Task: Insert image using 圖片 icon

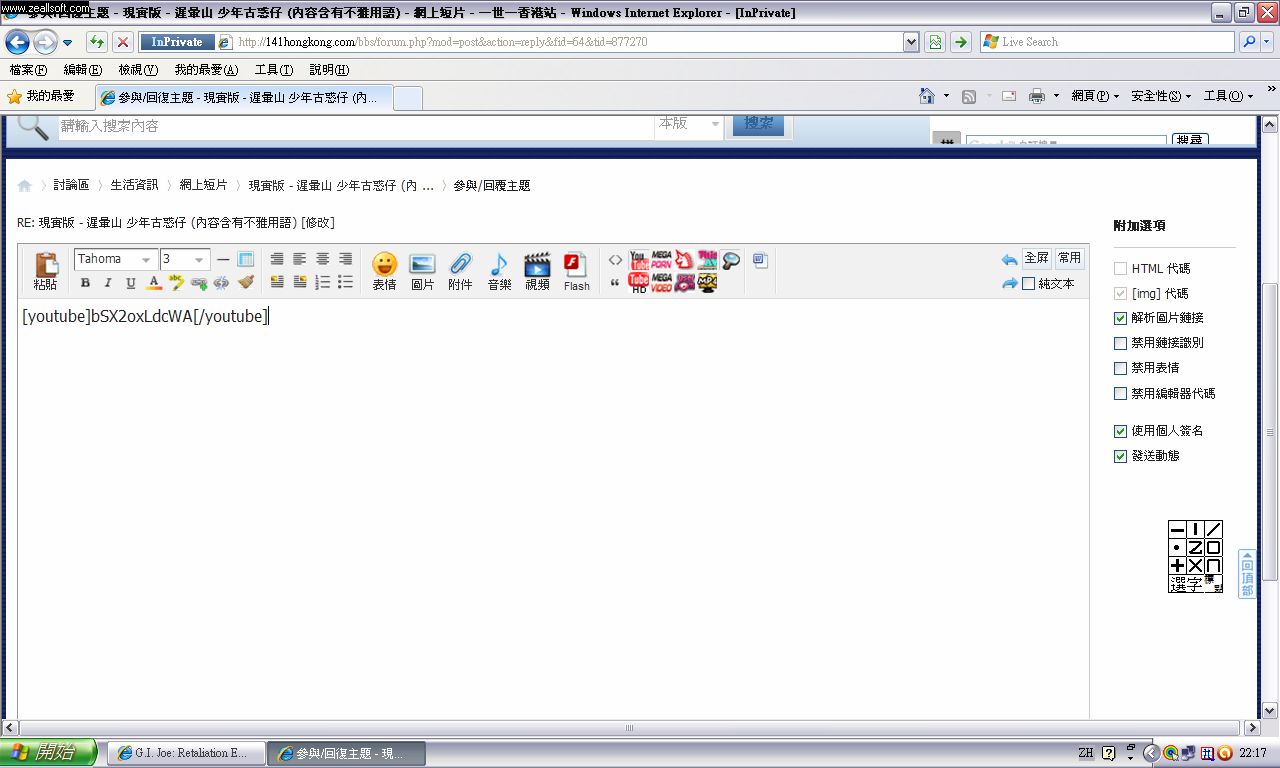Action: [422, 270]
